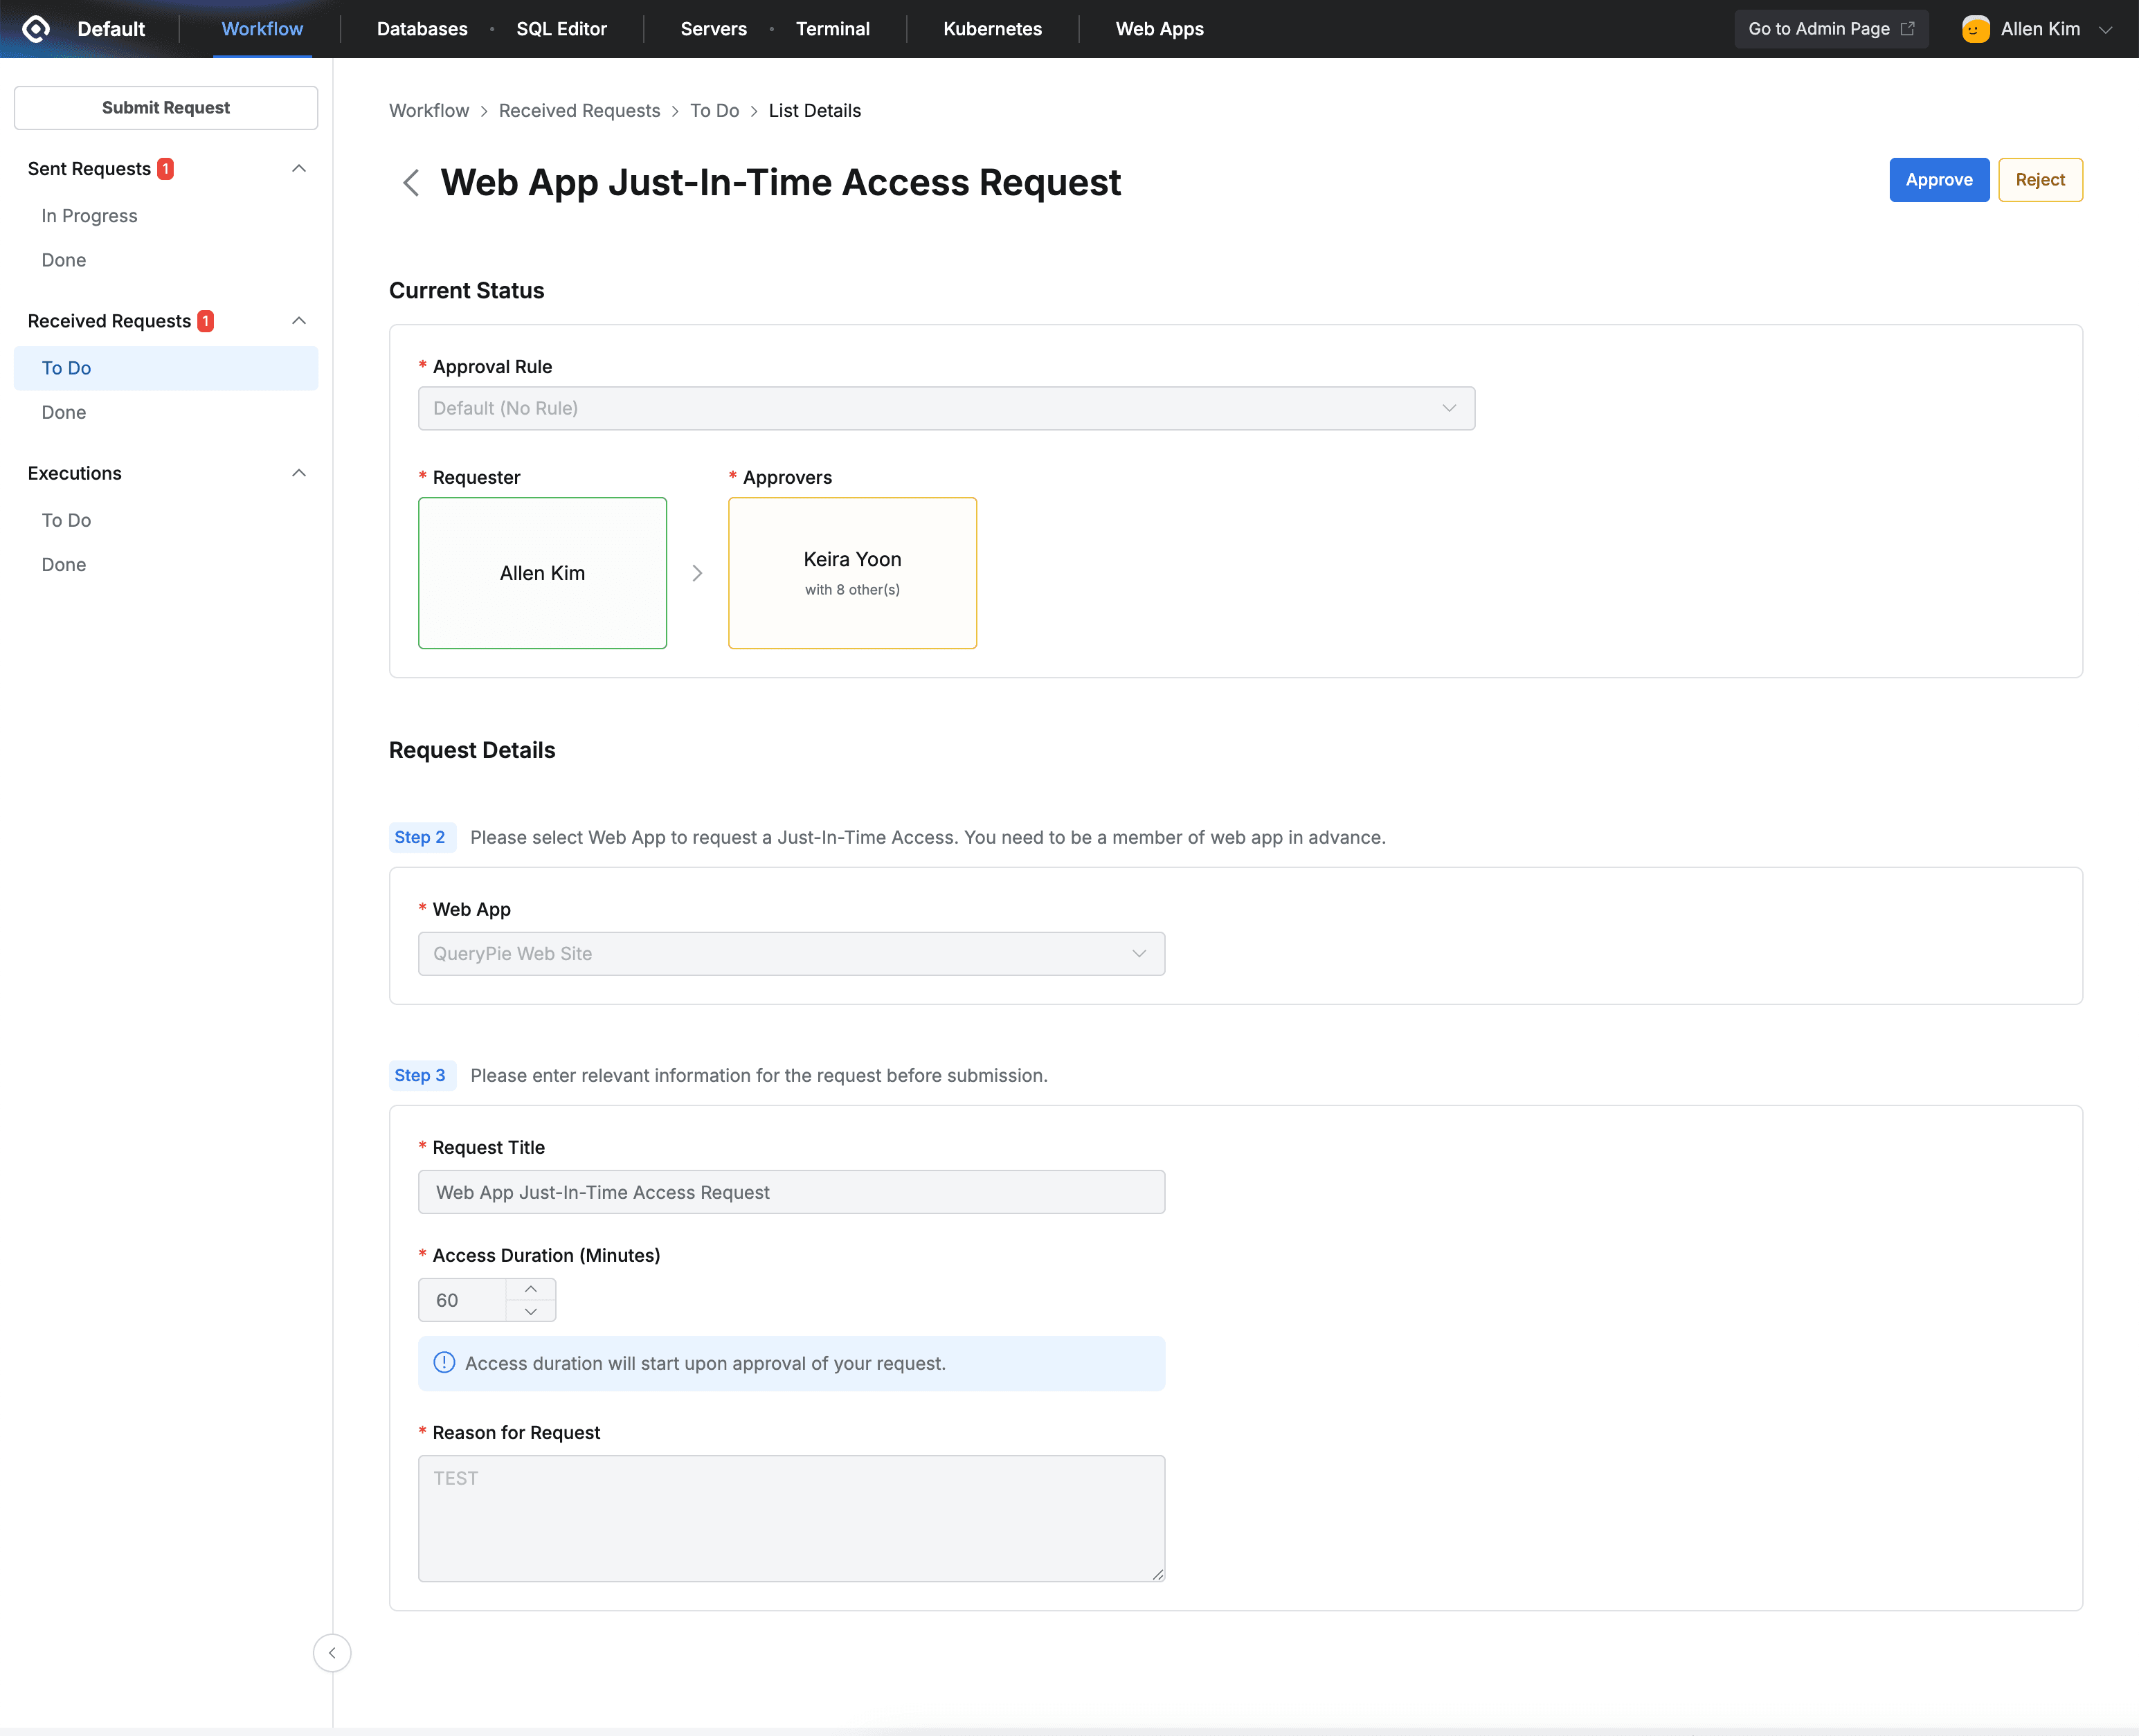The height and width of the screenshot is (1736, 2139).
Task: Reject the access request
Action: click(2040, 180)
